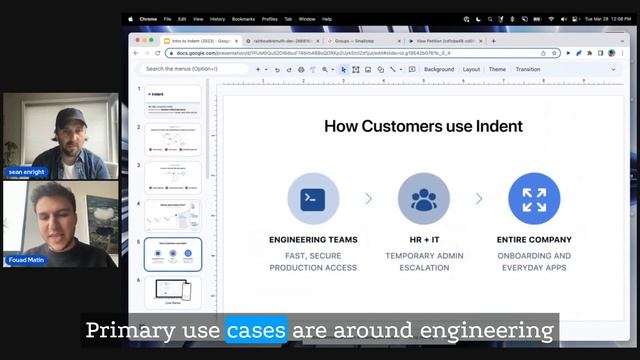The width and height of the screenshot is (640, 360).
Task: Click the zoom magnifier icon
Action: coord(325,70)
